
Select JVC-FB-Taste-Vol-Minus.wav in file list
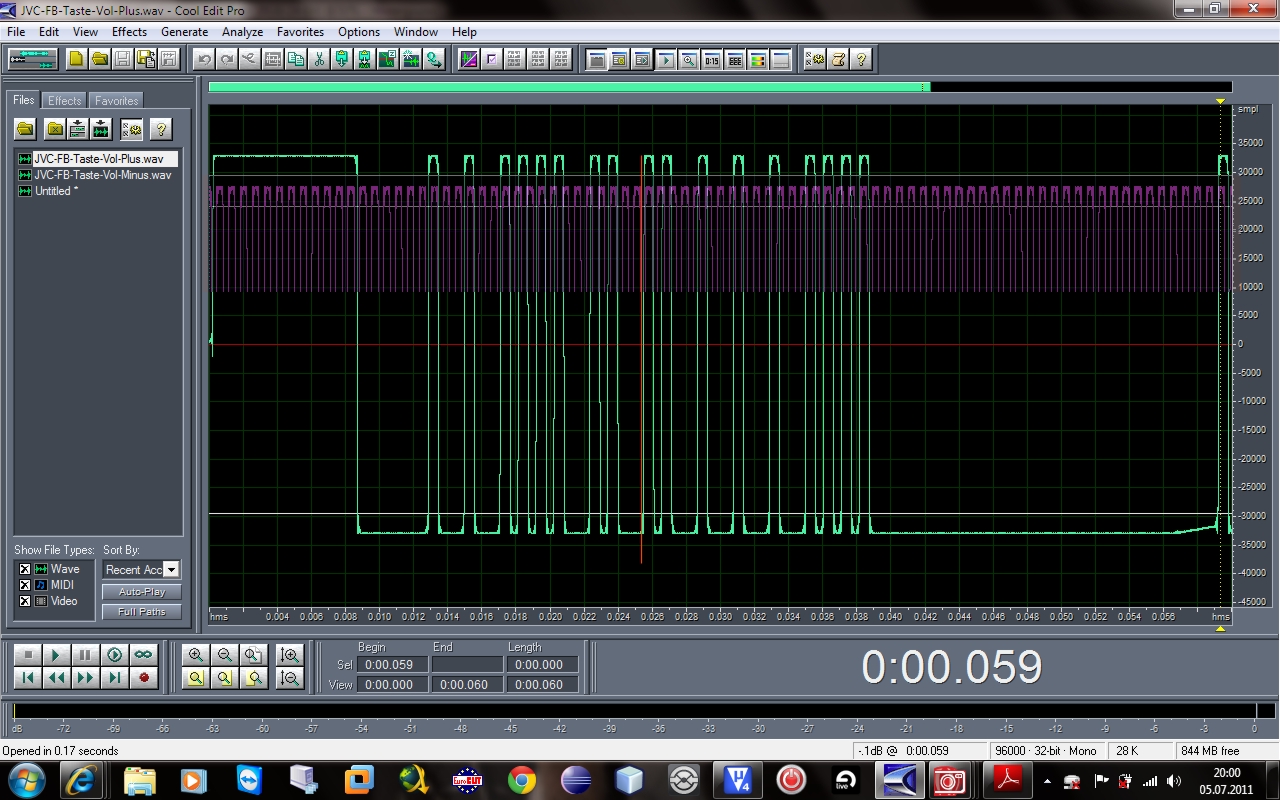pyautogui.click(x=102, y=175)
